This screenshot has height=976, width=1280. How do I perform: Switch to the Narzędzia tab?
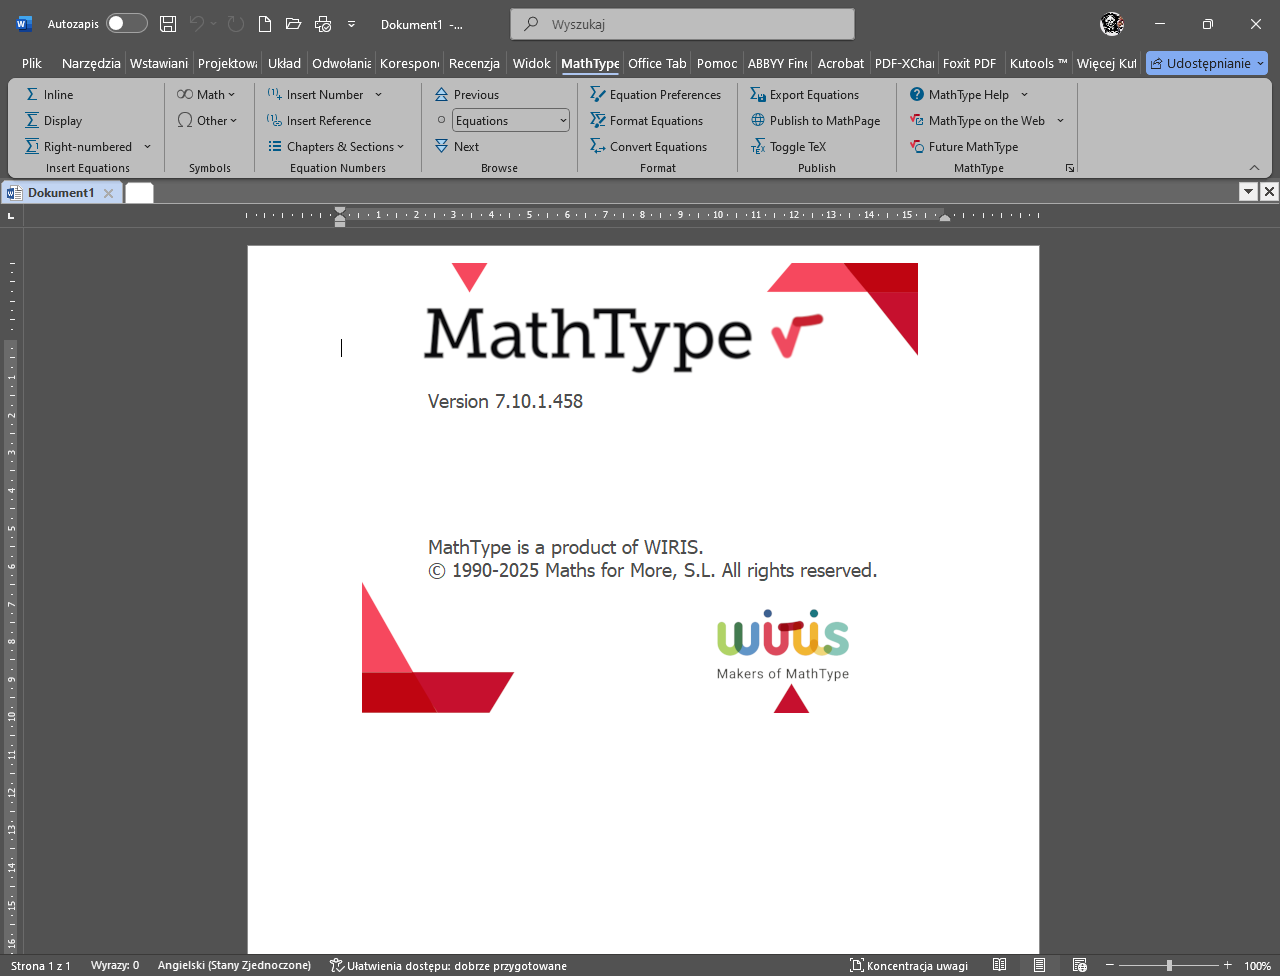(x=91, y=63)
